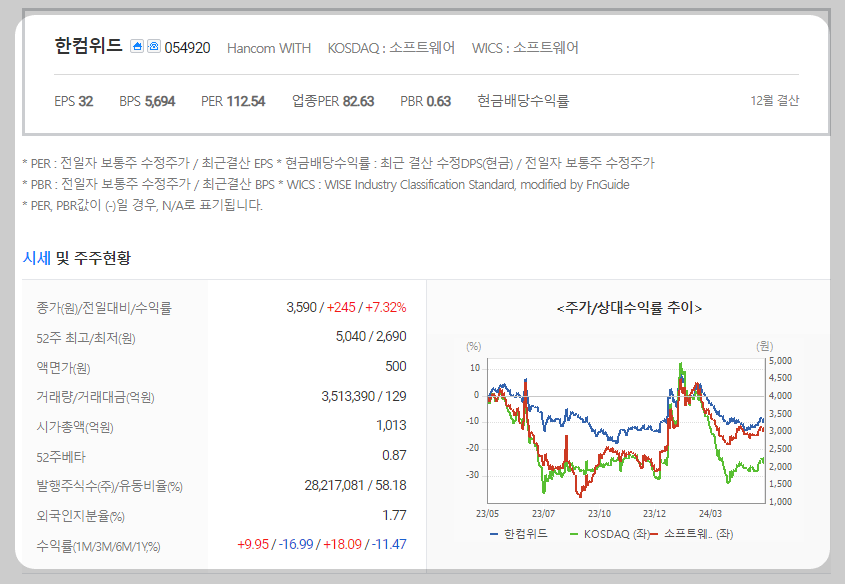Select the PER 112.54 value

(x=233, y=101)
